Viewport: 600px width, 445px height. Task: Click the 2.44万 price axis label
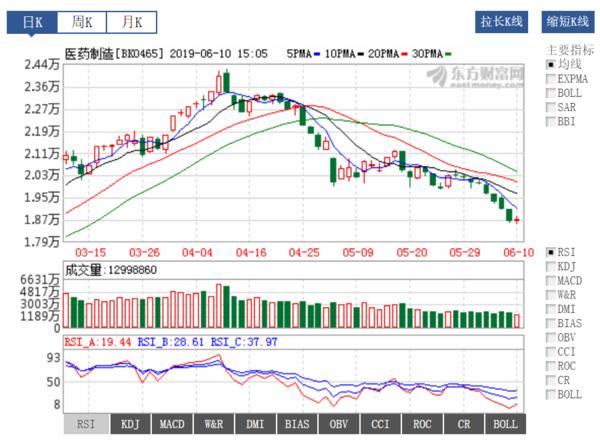[x=42, y=64]
